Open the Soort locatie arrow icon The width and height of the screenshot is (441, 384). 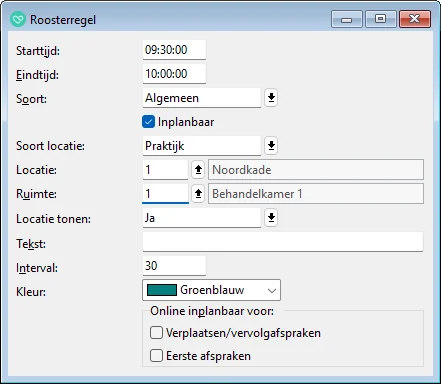[x=271, y=146]
